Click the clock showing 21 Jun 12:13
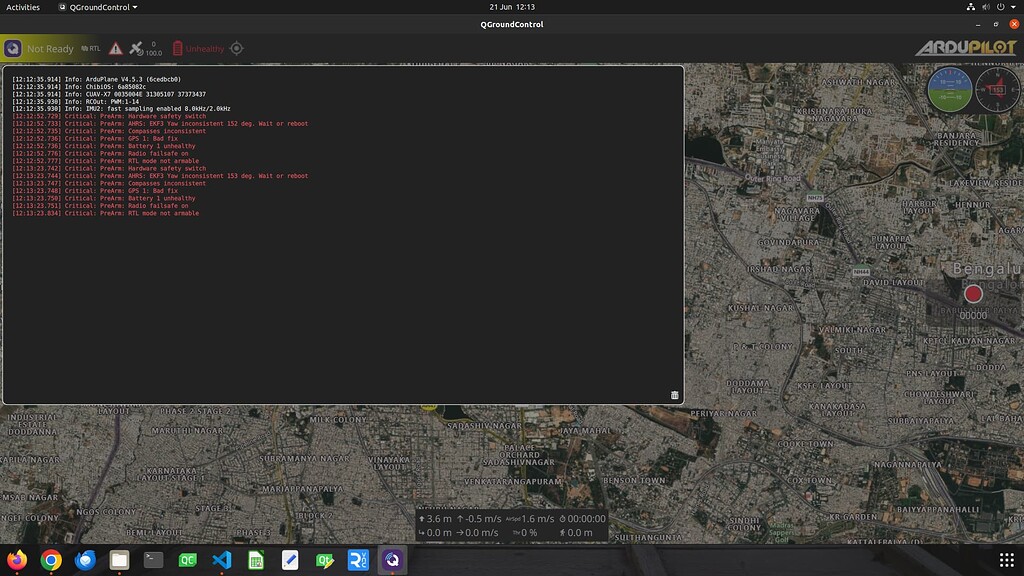Image resolution: width=1024 pixels, height=576 pixels. (512, 6)
